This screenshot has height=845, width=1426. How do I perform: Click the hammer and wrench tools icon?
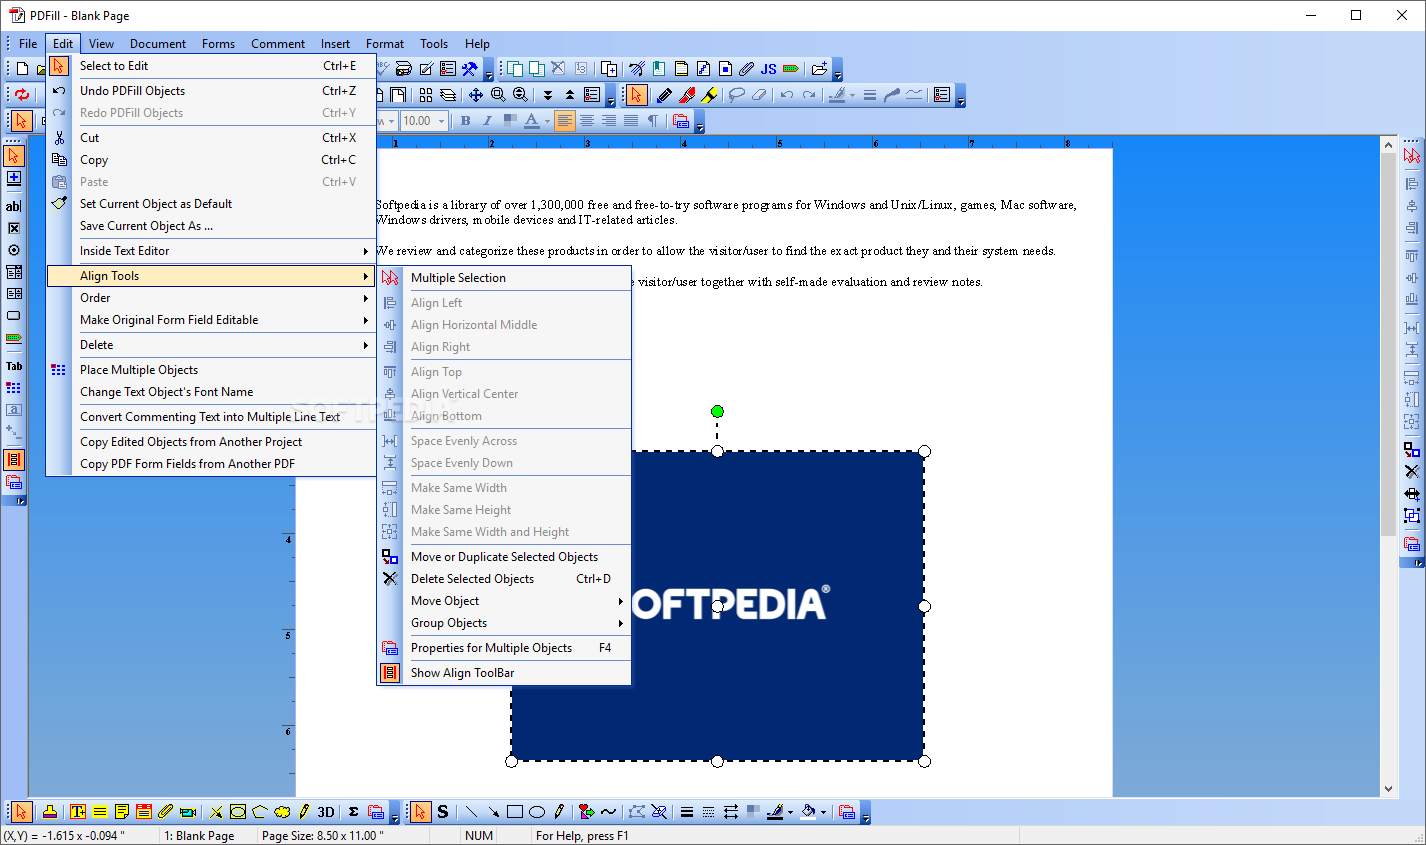click(x=469, y=69)
